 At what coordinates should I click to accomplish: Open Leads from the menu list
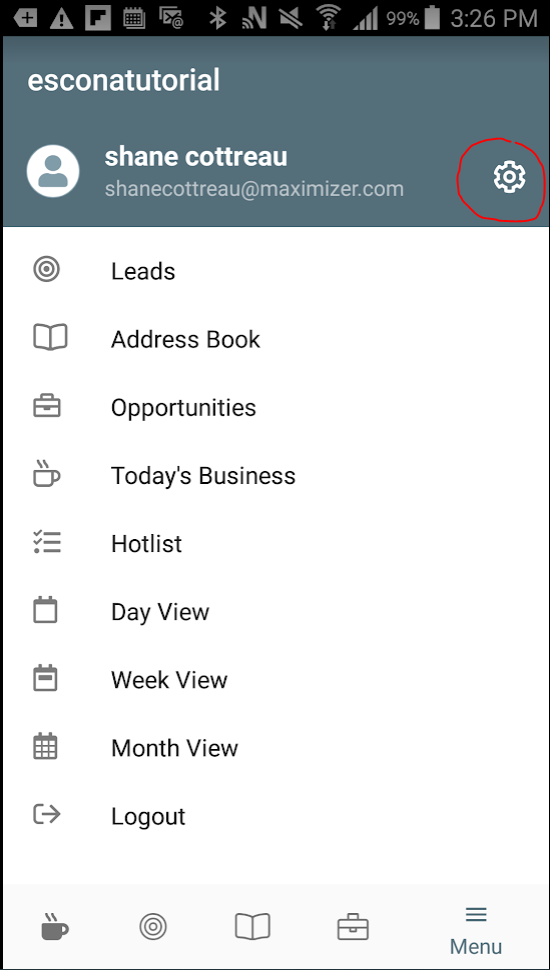tap(275, 271)
